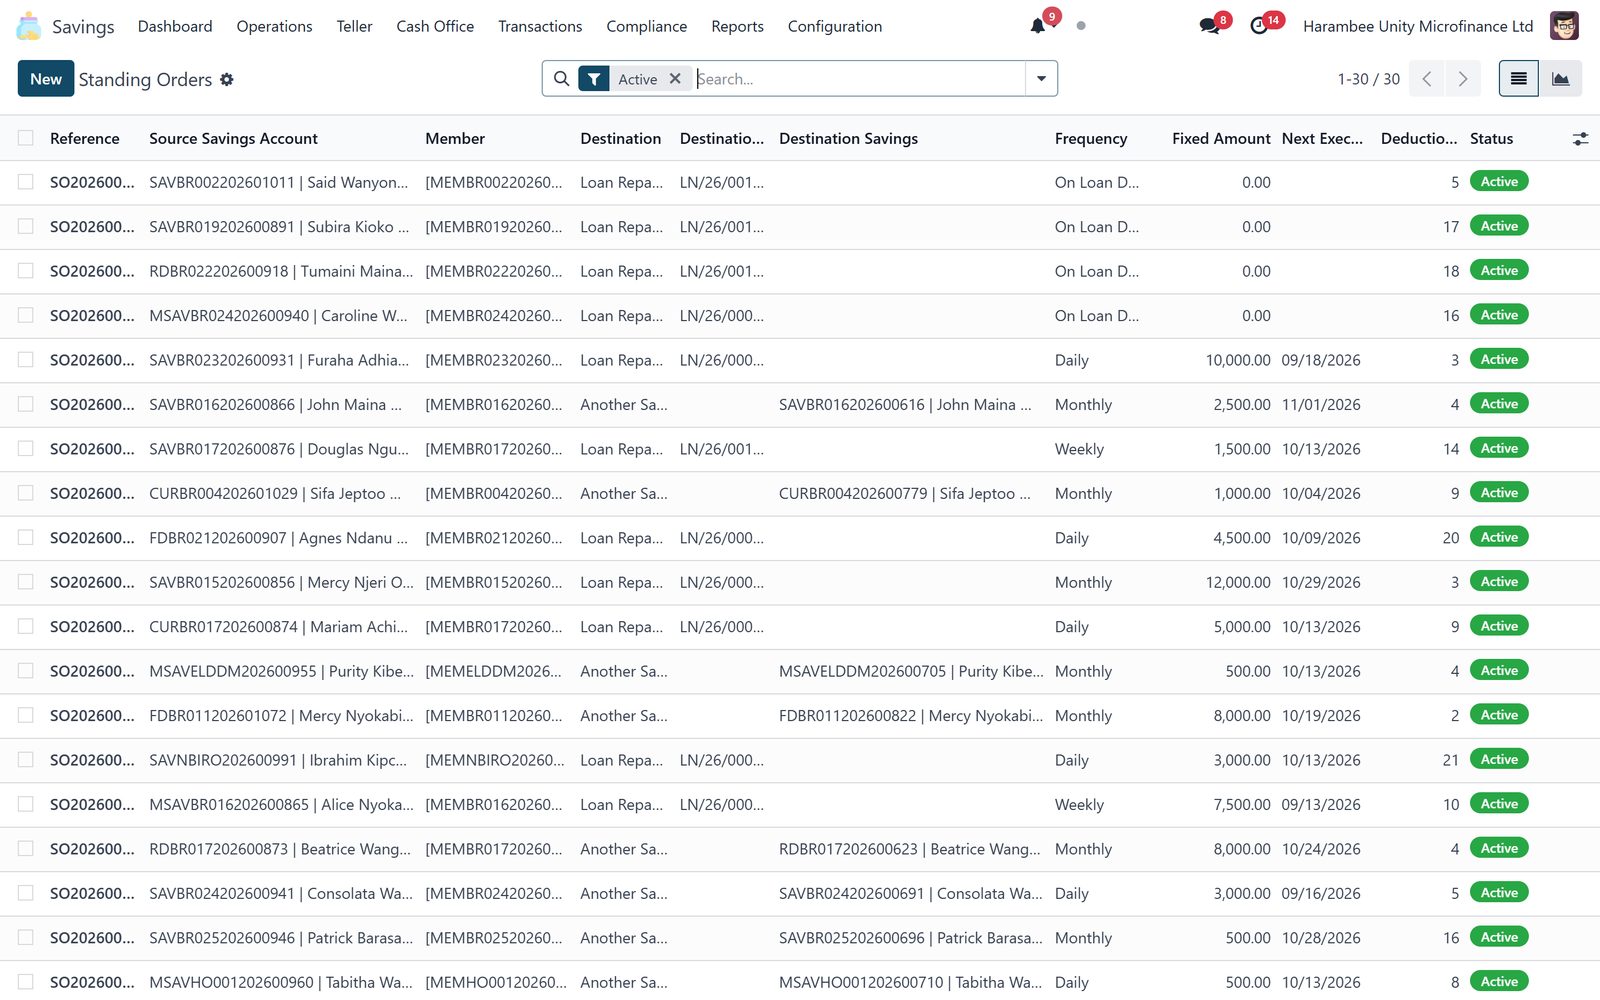The width and height of the screenshot is (1600, 1000).
Task: Open the Dashboard link
Action: coord(175,26)
